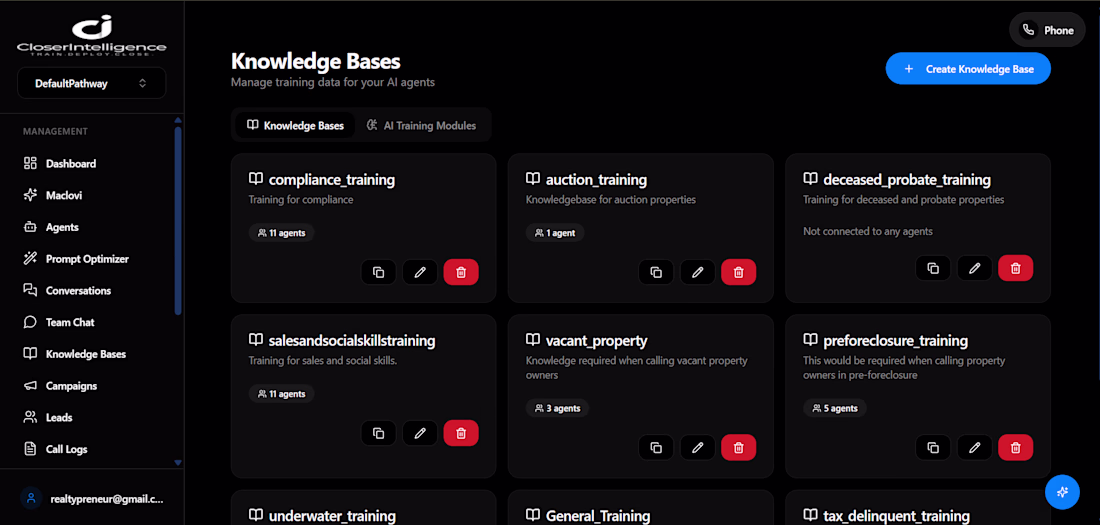Screen dimensions: 1100x525
Task: Click the sidebar scroll up arrow
Action: pos(177,121)
